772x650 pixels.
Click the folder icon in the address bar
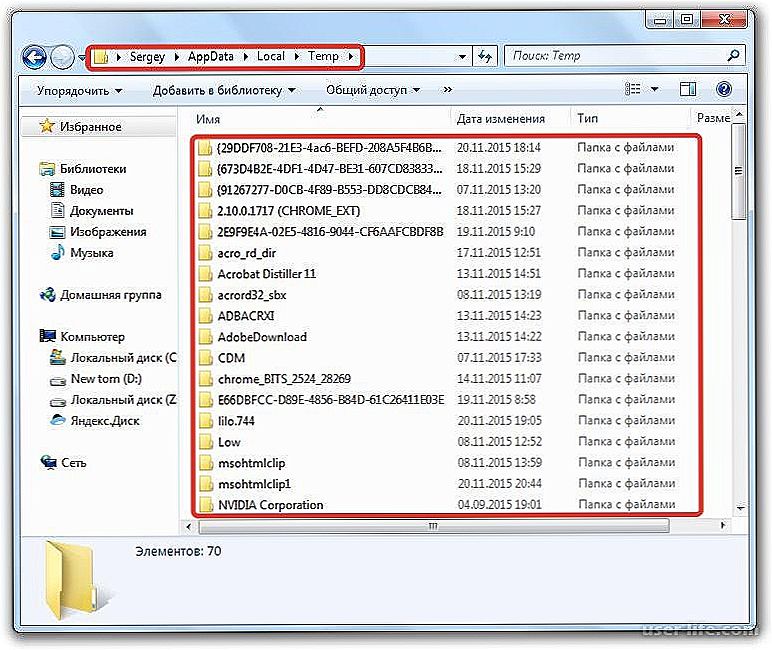100,57
